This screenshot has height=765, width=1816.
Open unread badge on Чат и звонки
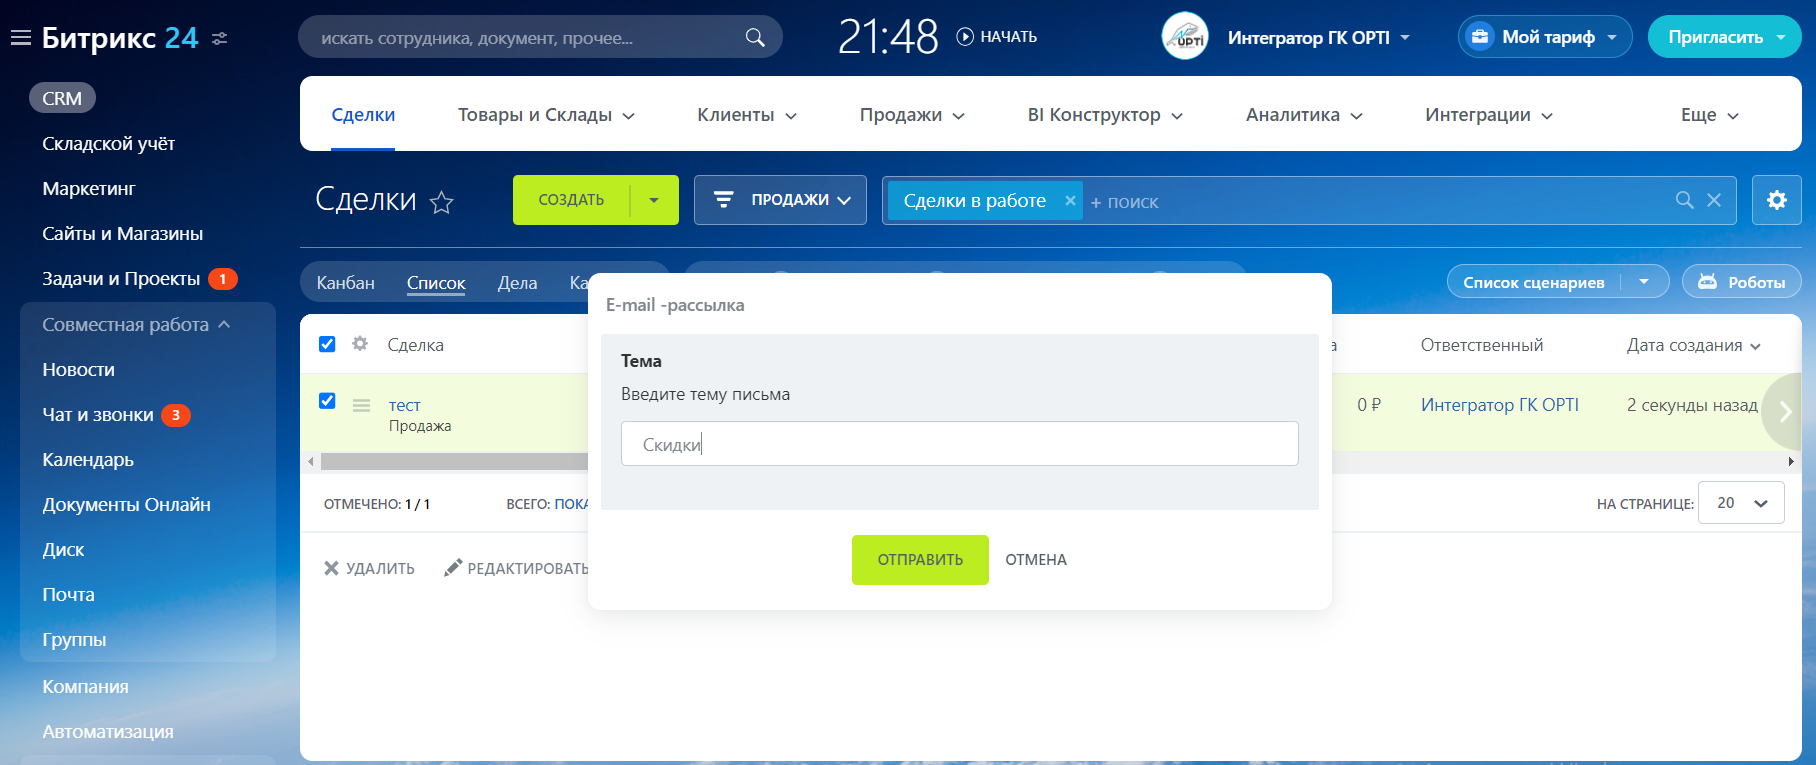(176, 415)
